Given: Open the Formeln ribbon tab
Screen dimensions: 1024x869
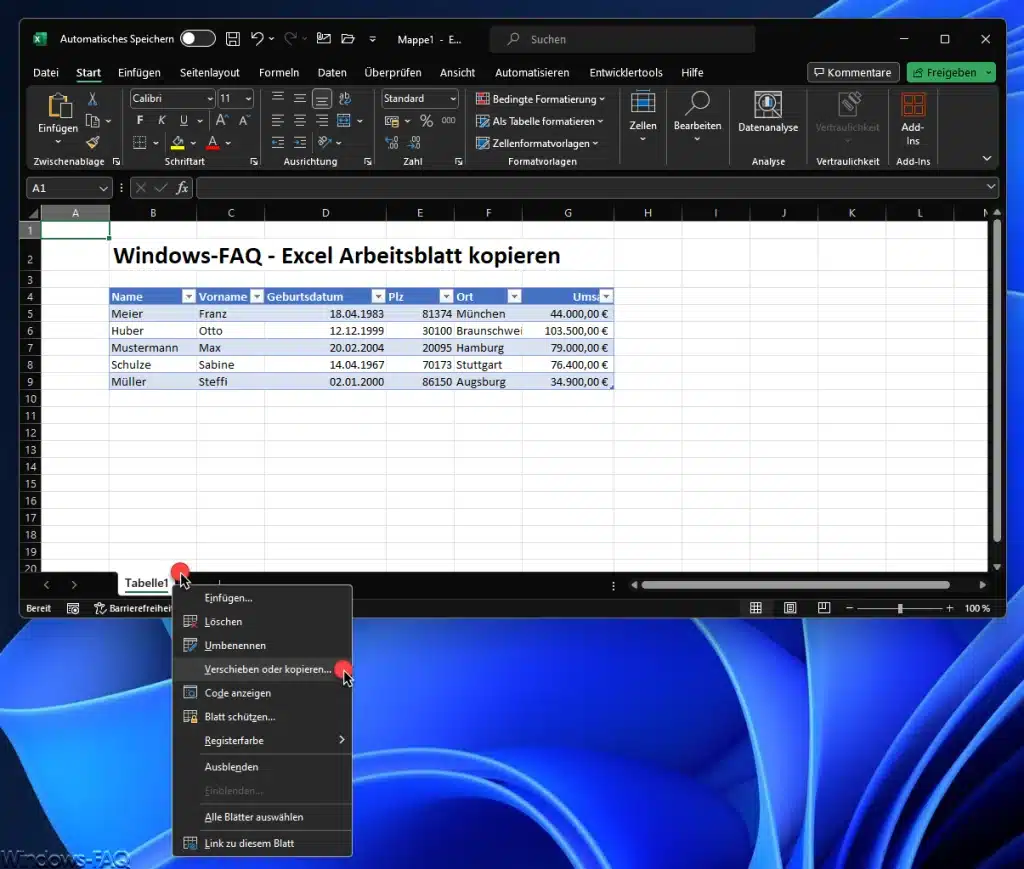Looking at the screenshot, I should click(x=279, y=72).
